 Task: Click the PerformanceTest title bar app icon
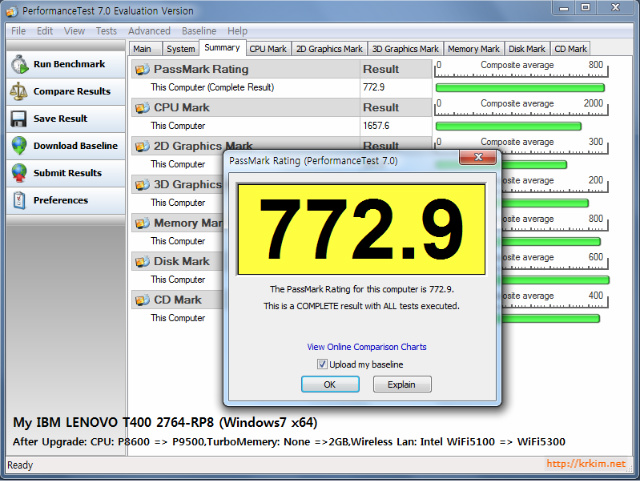click(x=12, y=11)
